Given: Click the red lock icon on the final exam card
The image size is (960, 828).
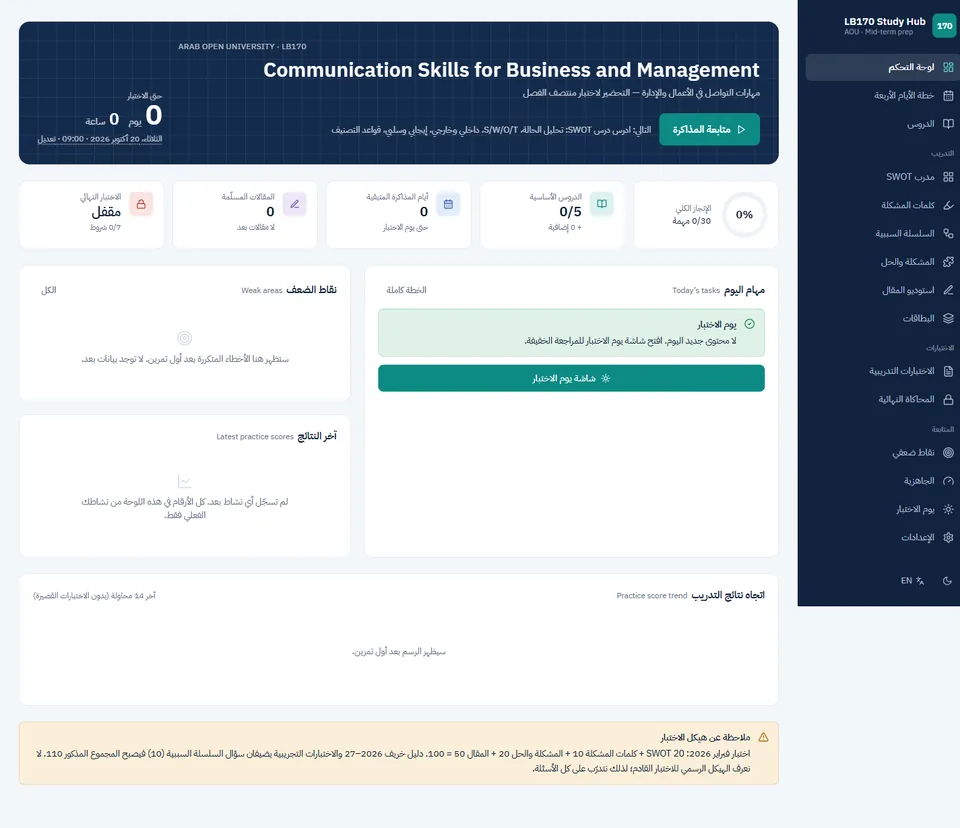Looking at the screenshot, I should click(141, 204).
